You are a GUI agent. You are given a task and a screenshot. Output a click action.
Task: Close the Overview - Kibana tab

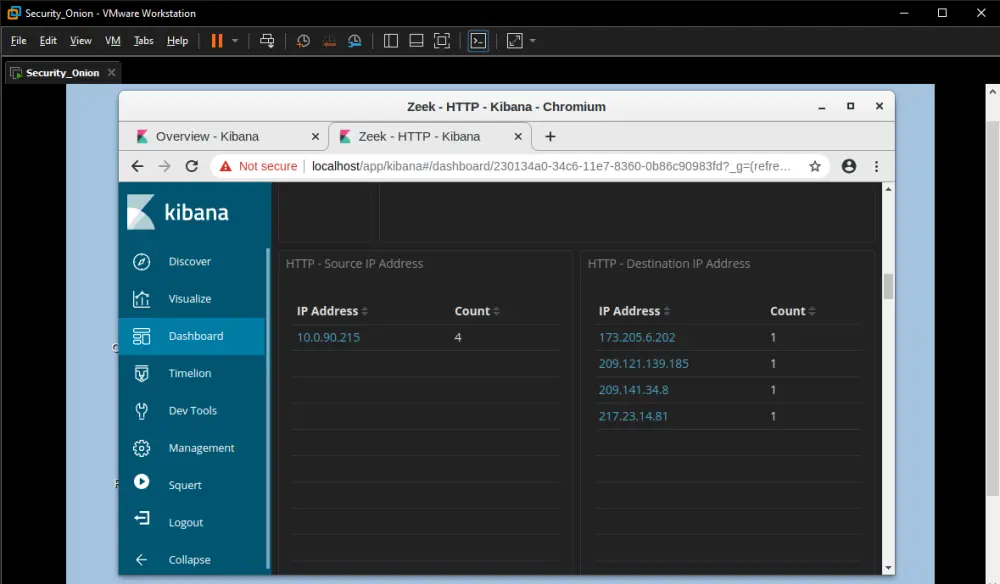coord(315,136)
